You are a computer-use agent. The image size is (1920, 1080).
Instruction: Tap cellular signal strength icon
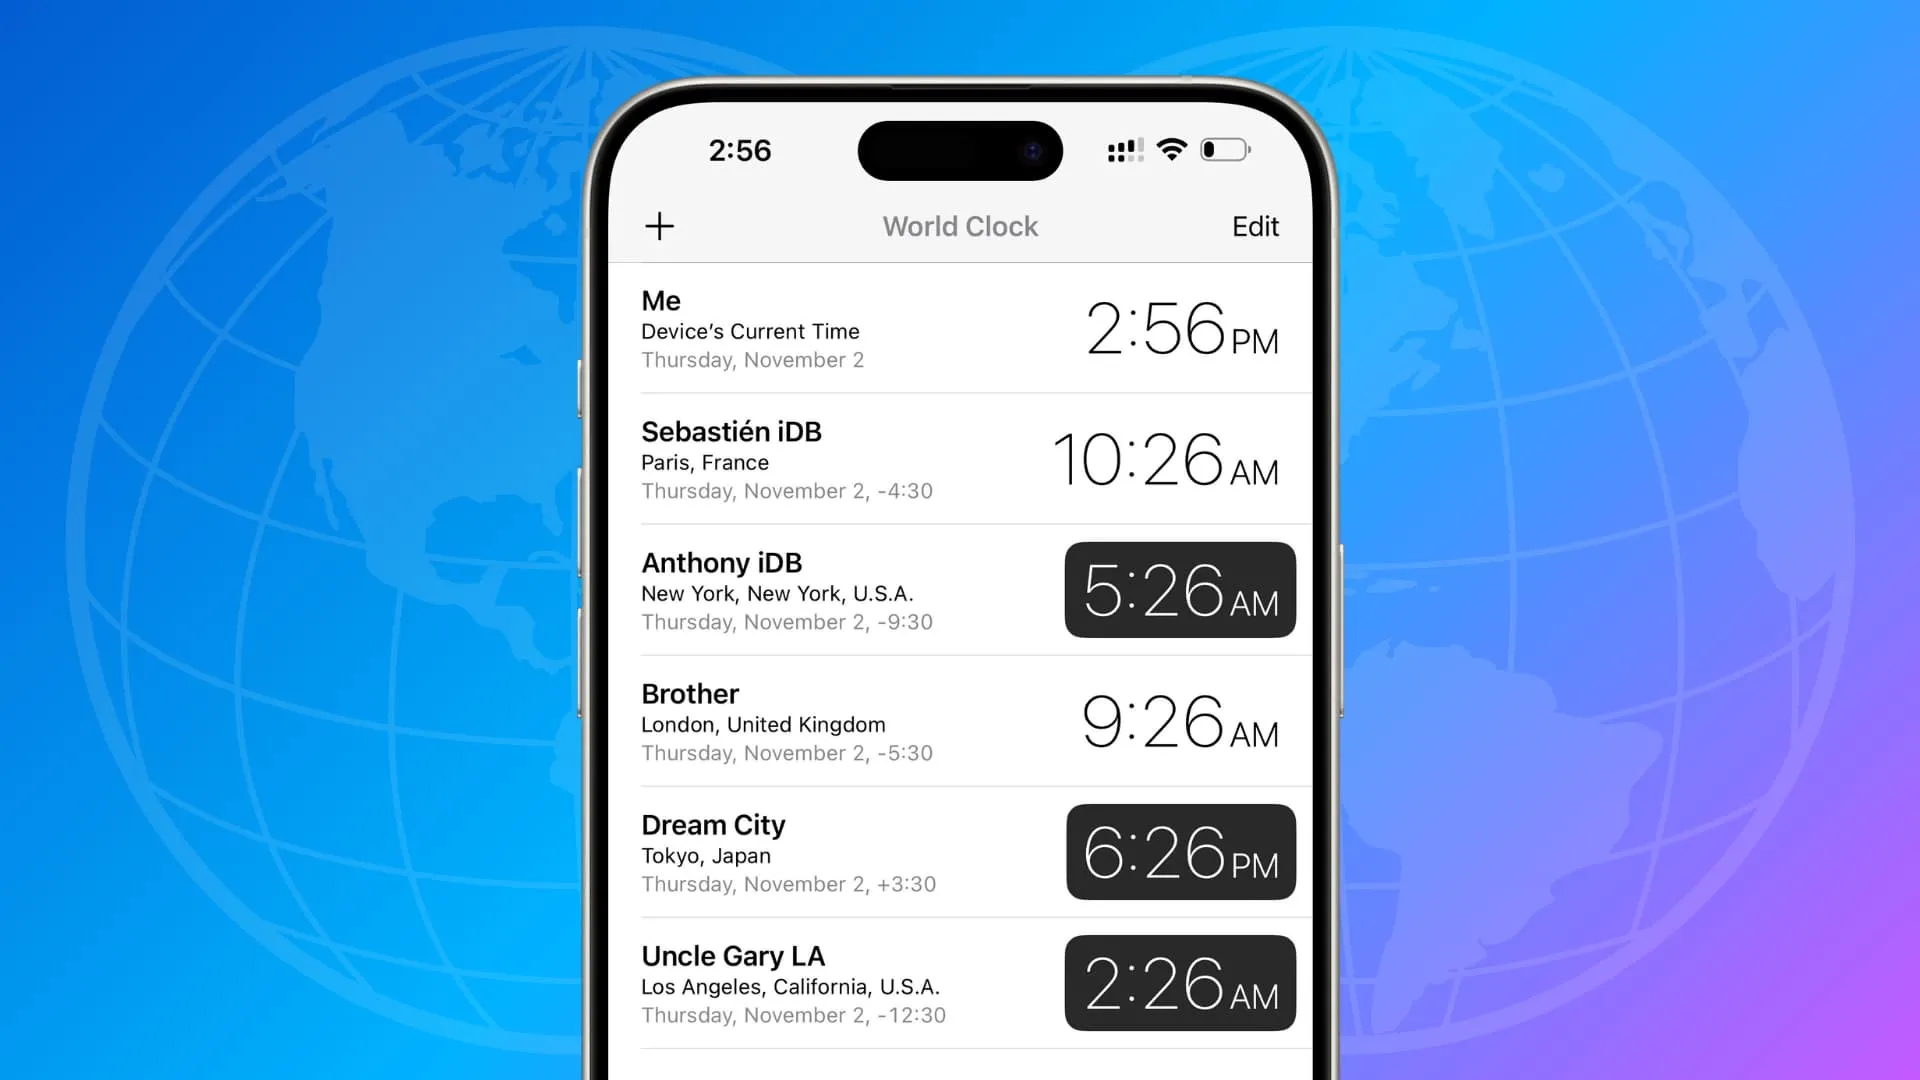point(1121,150)
